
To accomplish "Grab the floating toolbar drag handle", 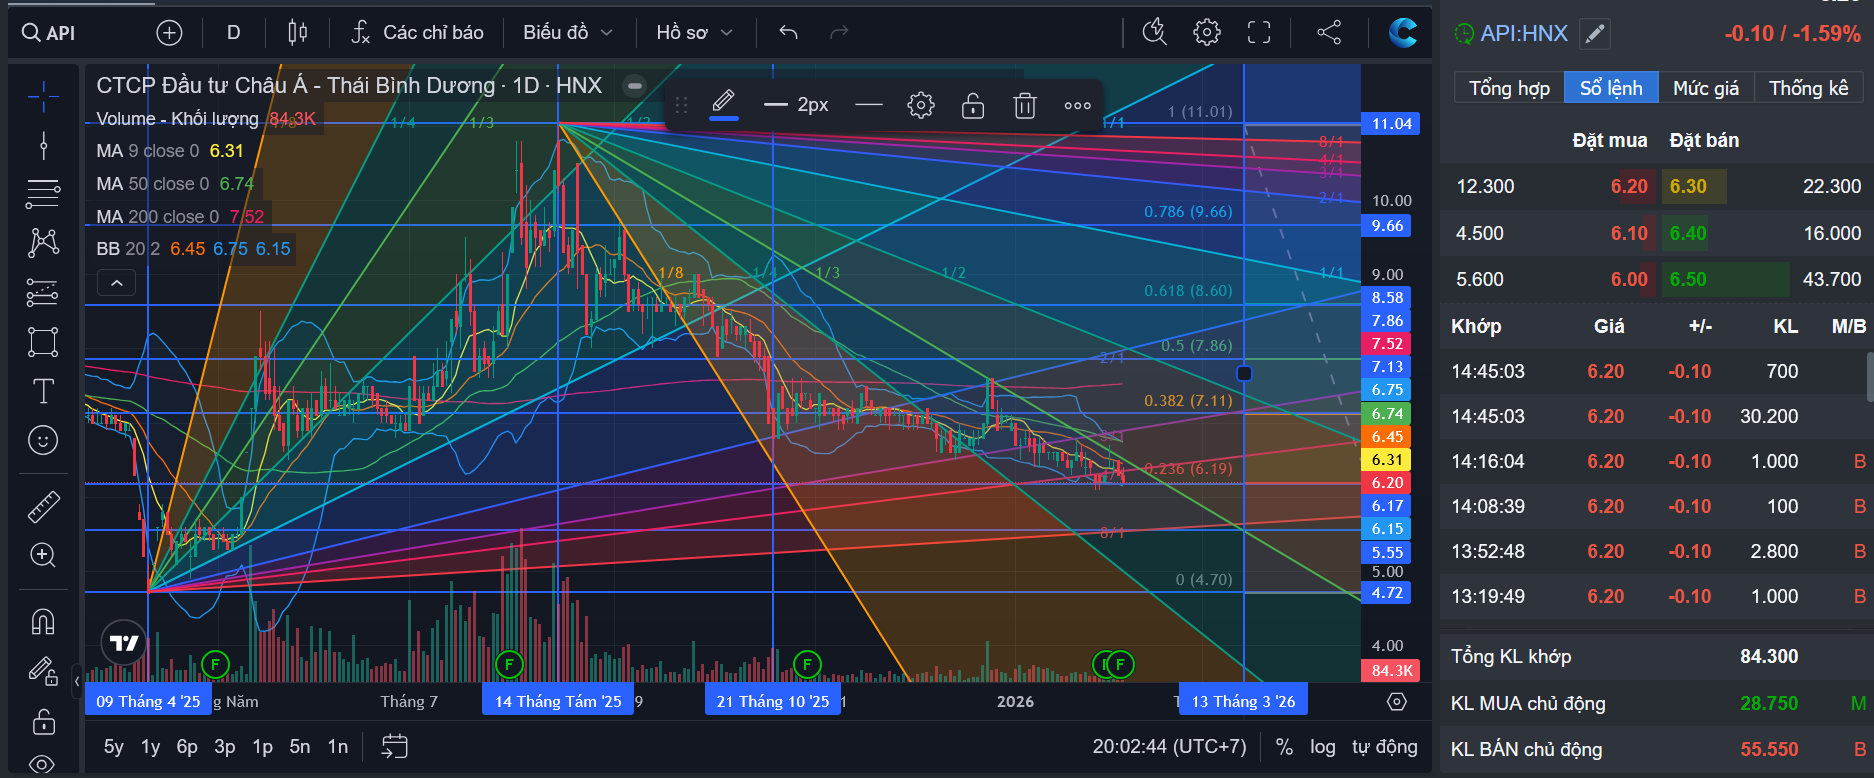I will coord(681,105).
